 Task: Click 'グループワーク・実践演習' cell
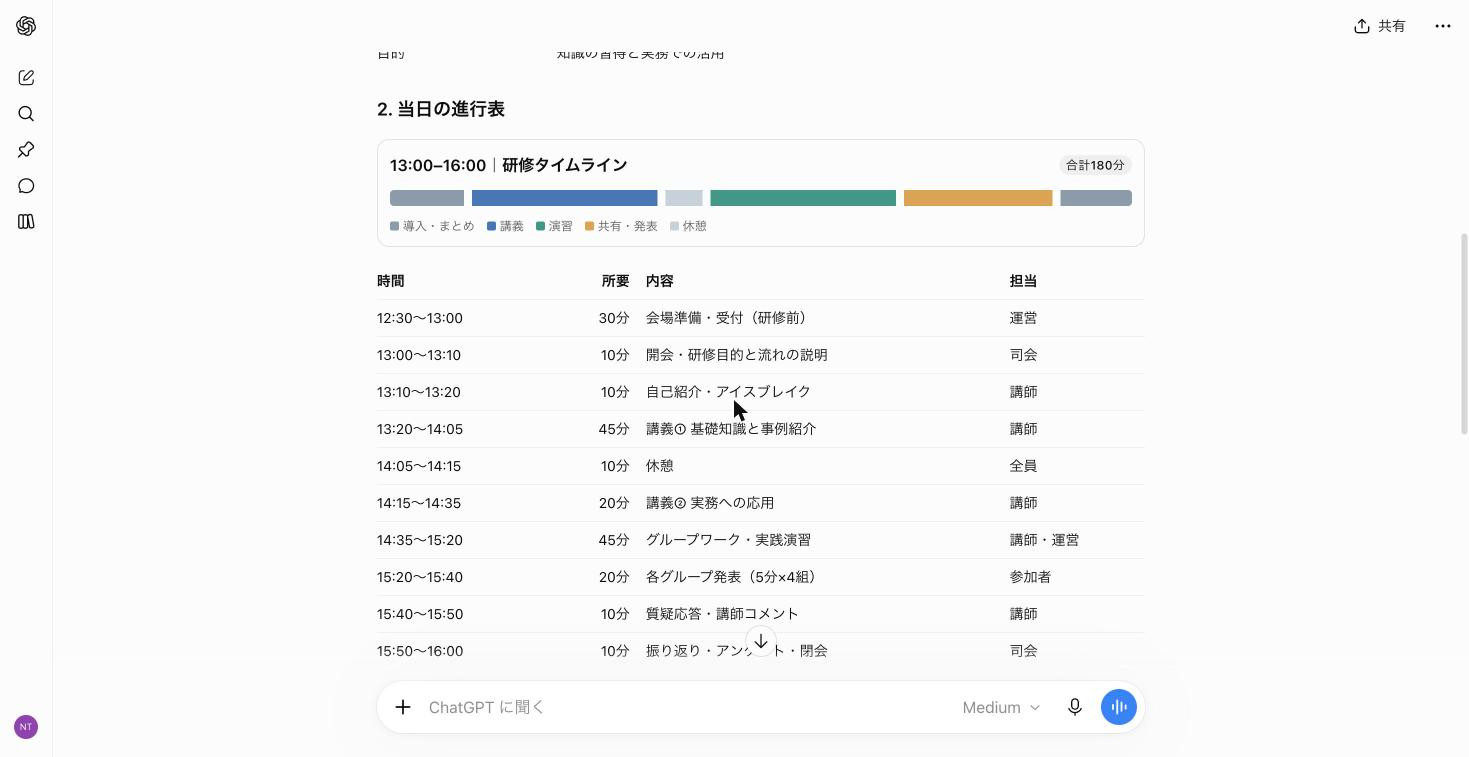tap(729, 540)
